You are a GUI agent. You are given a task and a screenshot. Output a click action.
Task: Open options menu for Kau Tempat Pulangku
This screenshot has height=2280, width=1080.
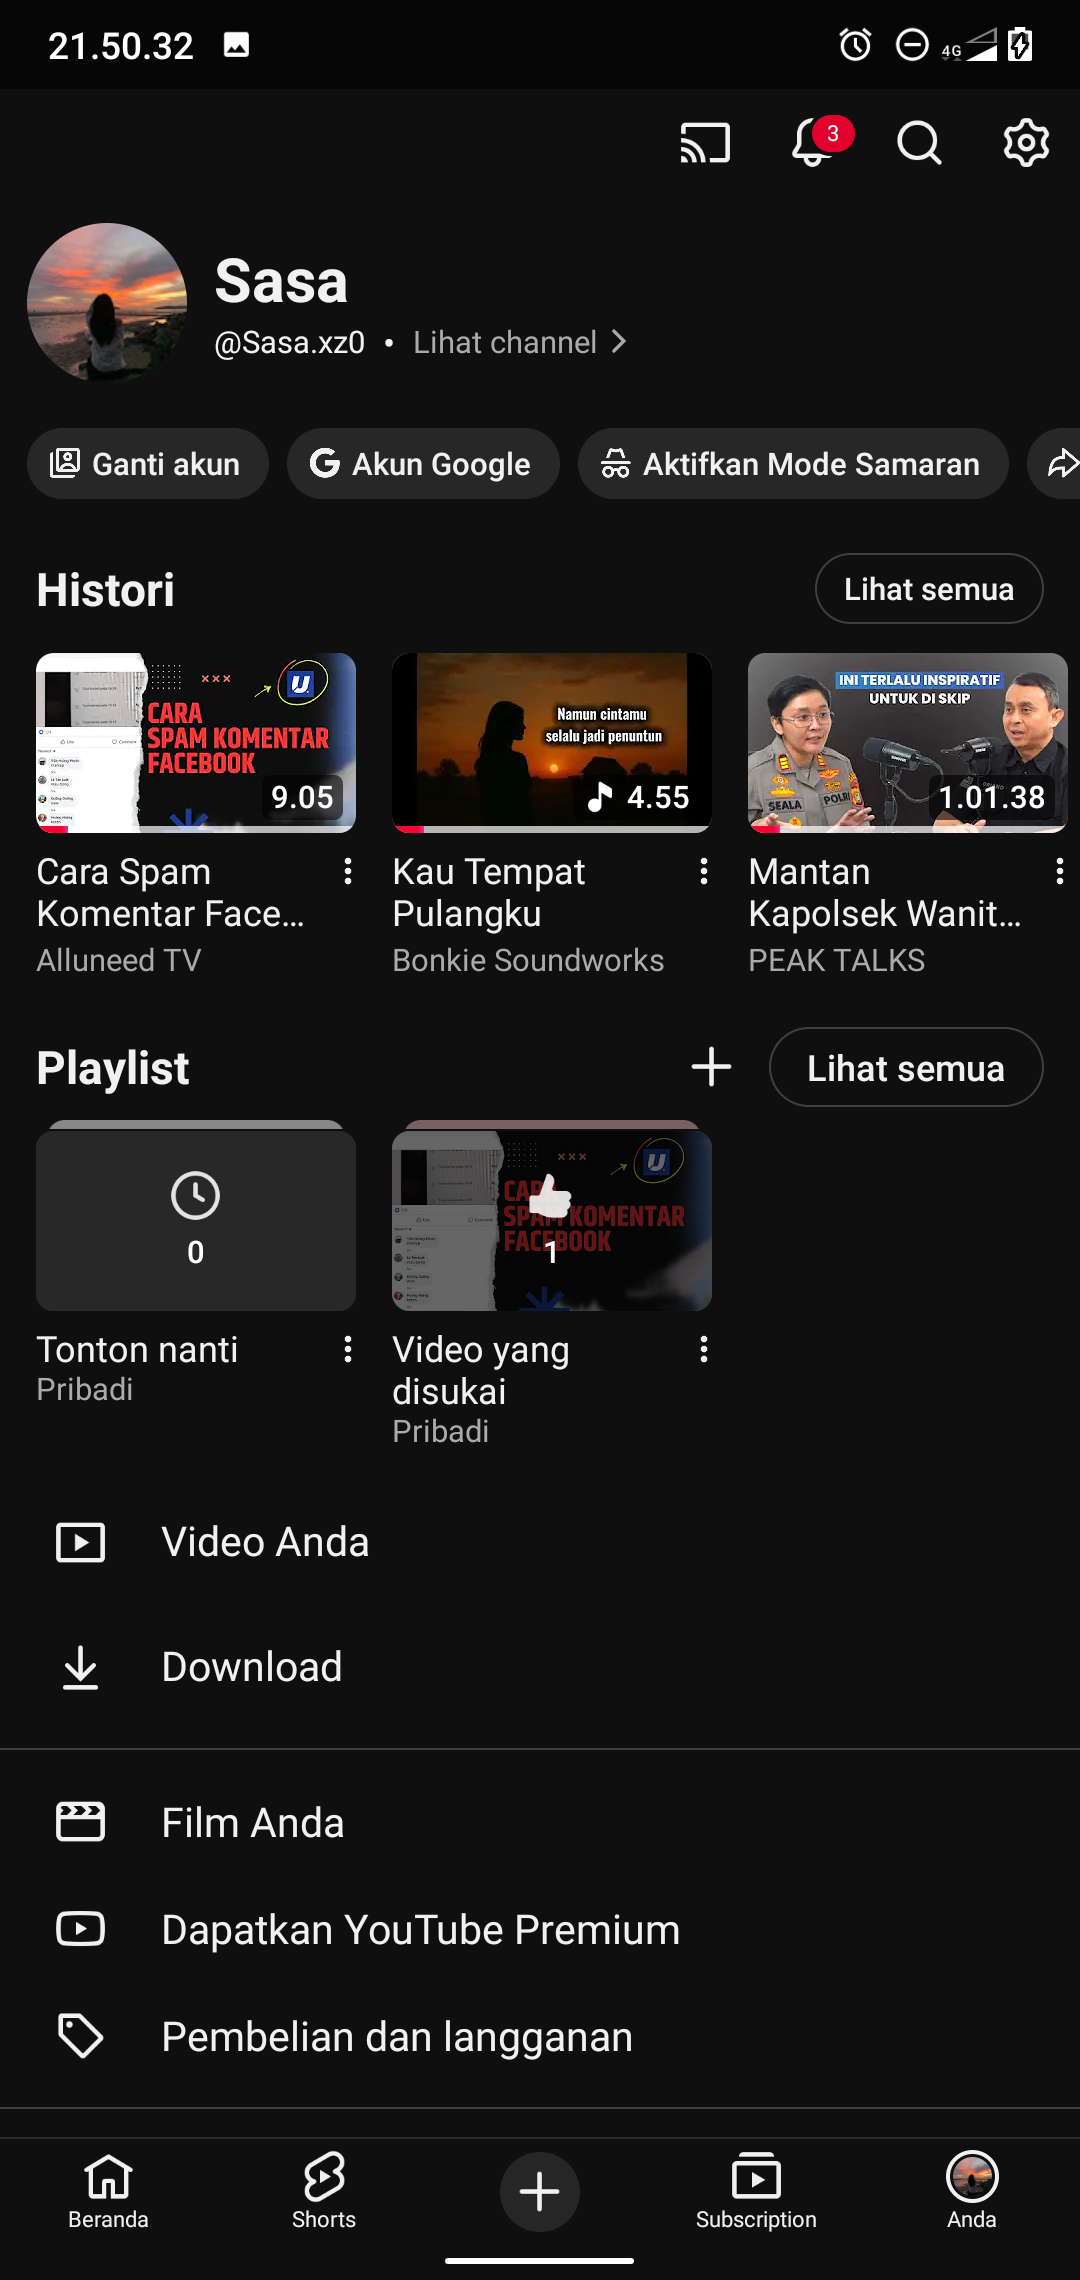(703, 872)
